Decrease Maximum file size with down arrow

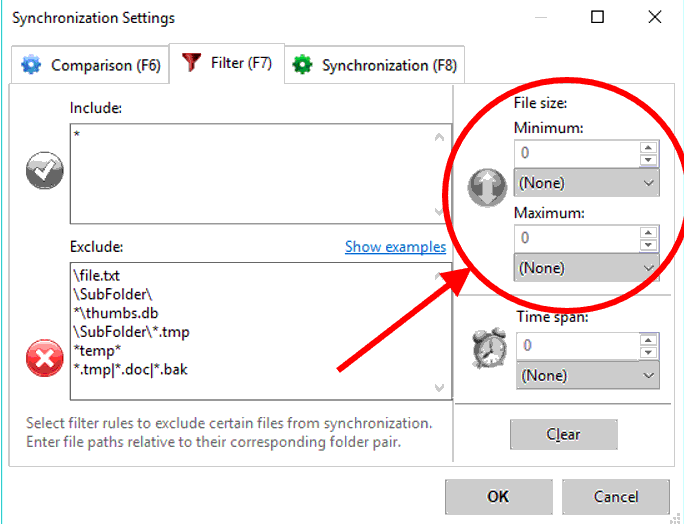649,245
